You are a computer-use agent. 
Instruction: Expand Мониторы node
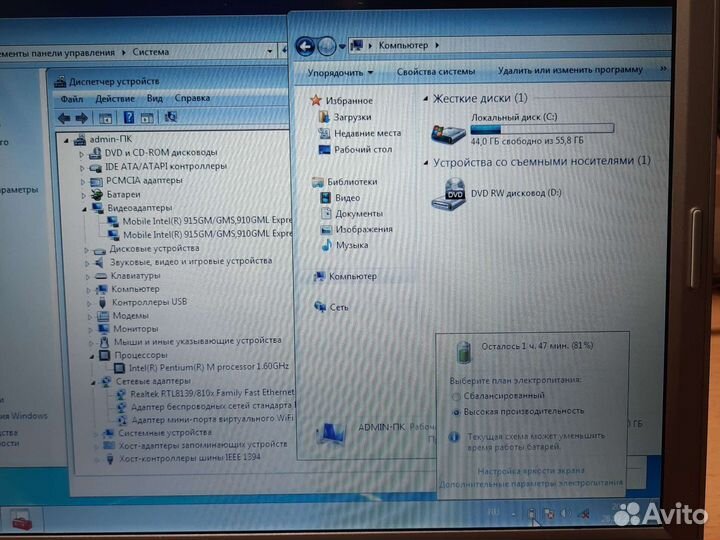90,330
